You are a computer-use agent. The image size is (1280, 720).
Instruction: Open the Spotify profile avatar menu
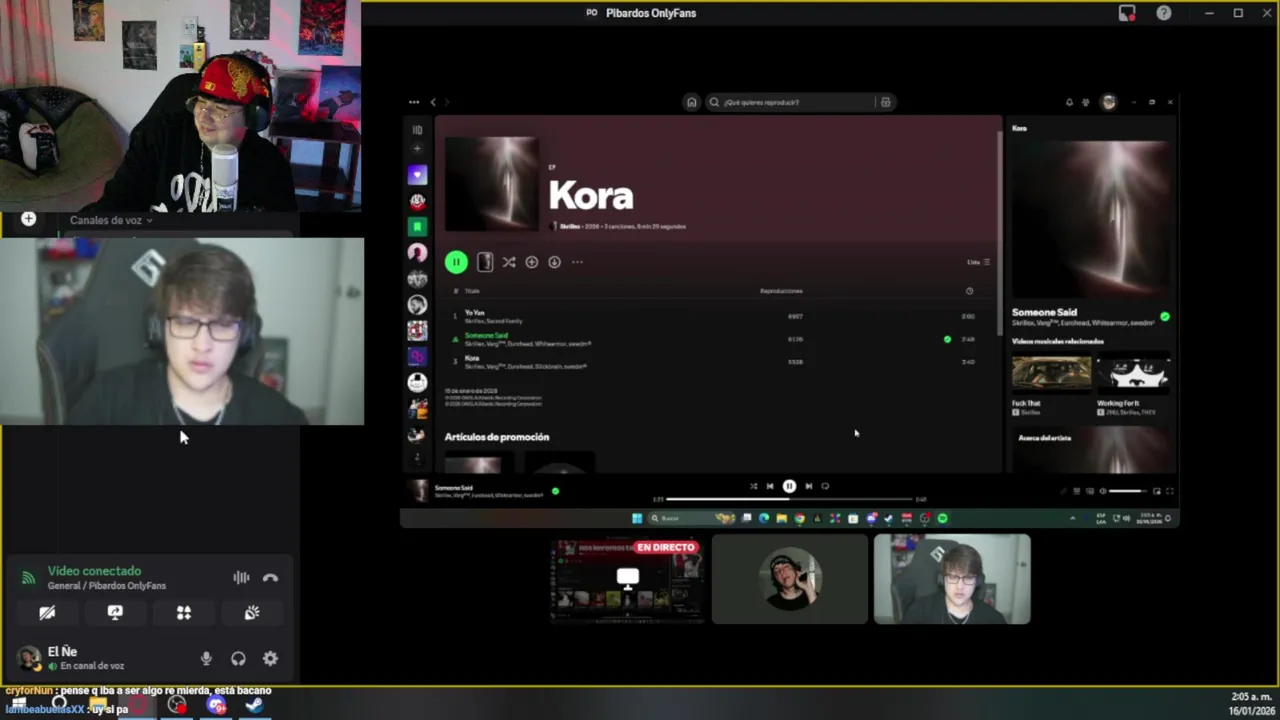pos(1108,102)
